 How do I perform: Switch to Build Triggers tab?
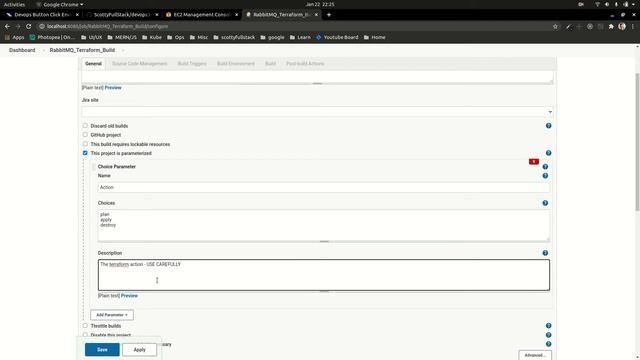pyautogui.click(x=192, y=64)
